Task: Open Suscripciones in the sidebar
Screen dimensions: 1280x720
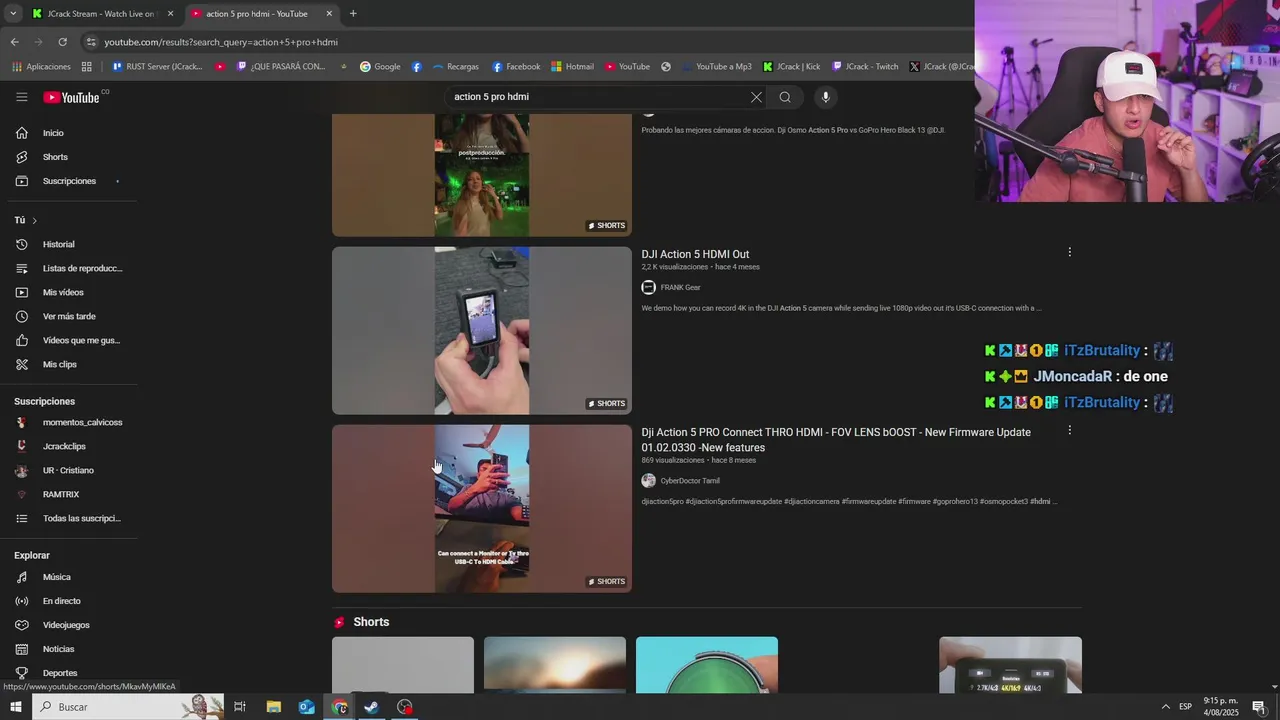Action: 69,181
